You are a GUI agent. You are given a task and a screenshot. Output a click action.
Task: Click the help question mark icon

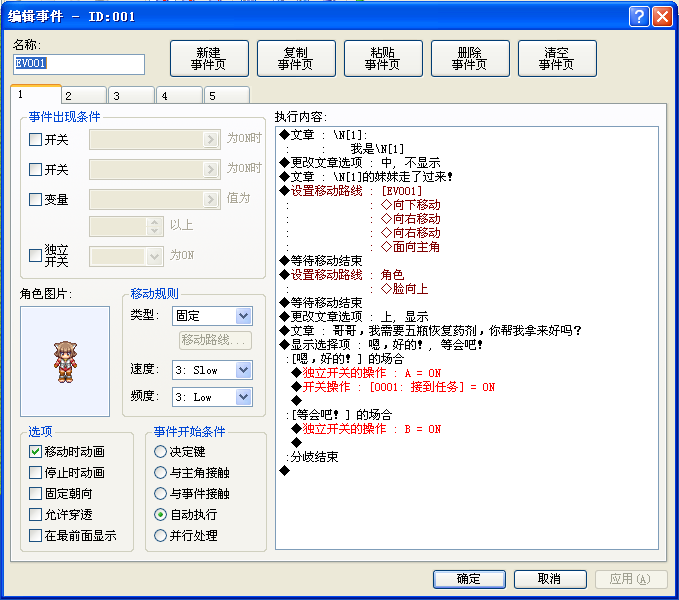coord(639,17)
